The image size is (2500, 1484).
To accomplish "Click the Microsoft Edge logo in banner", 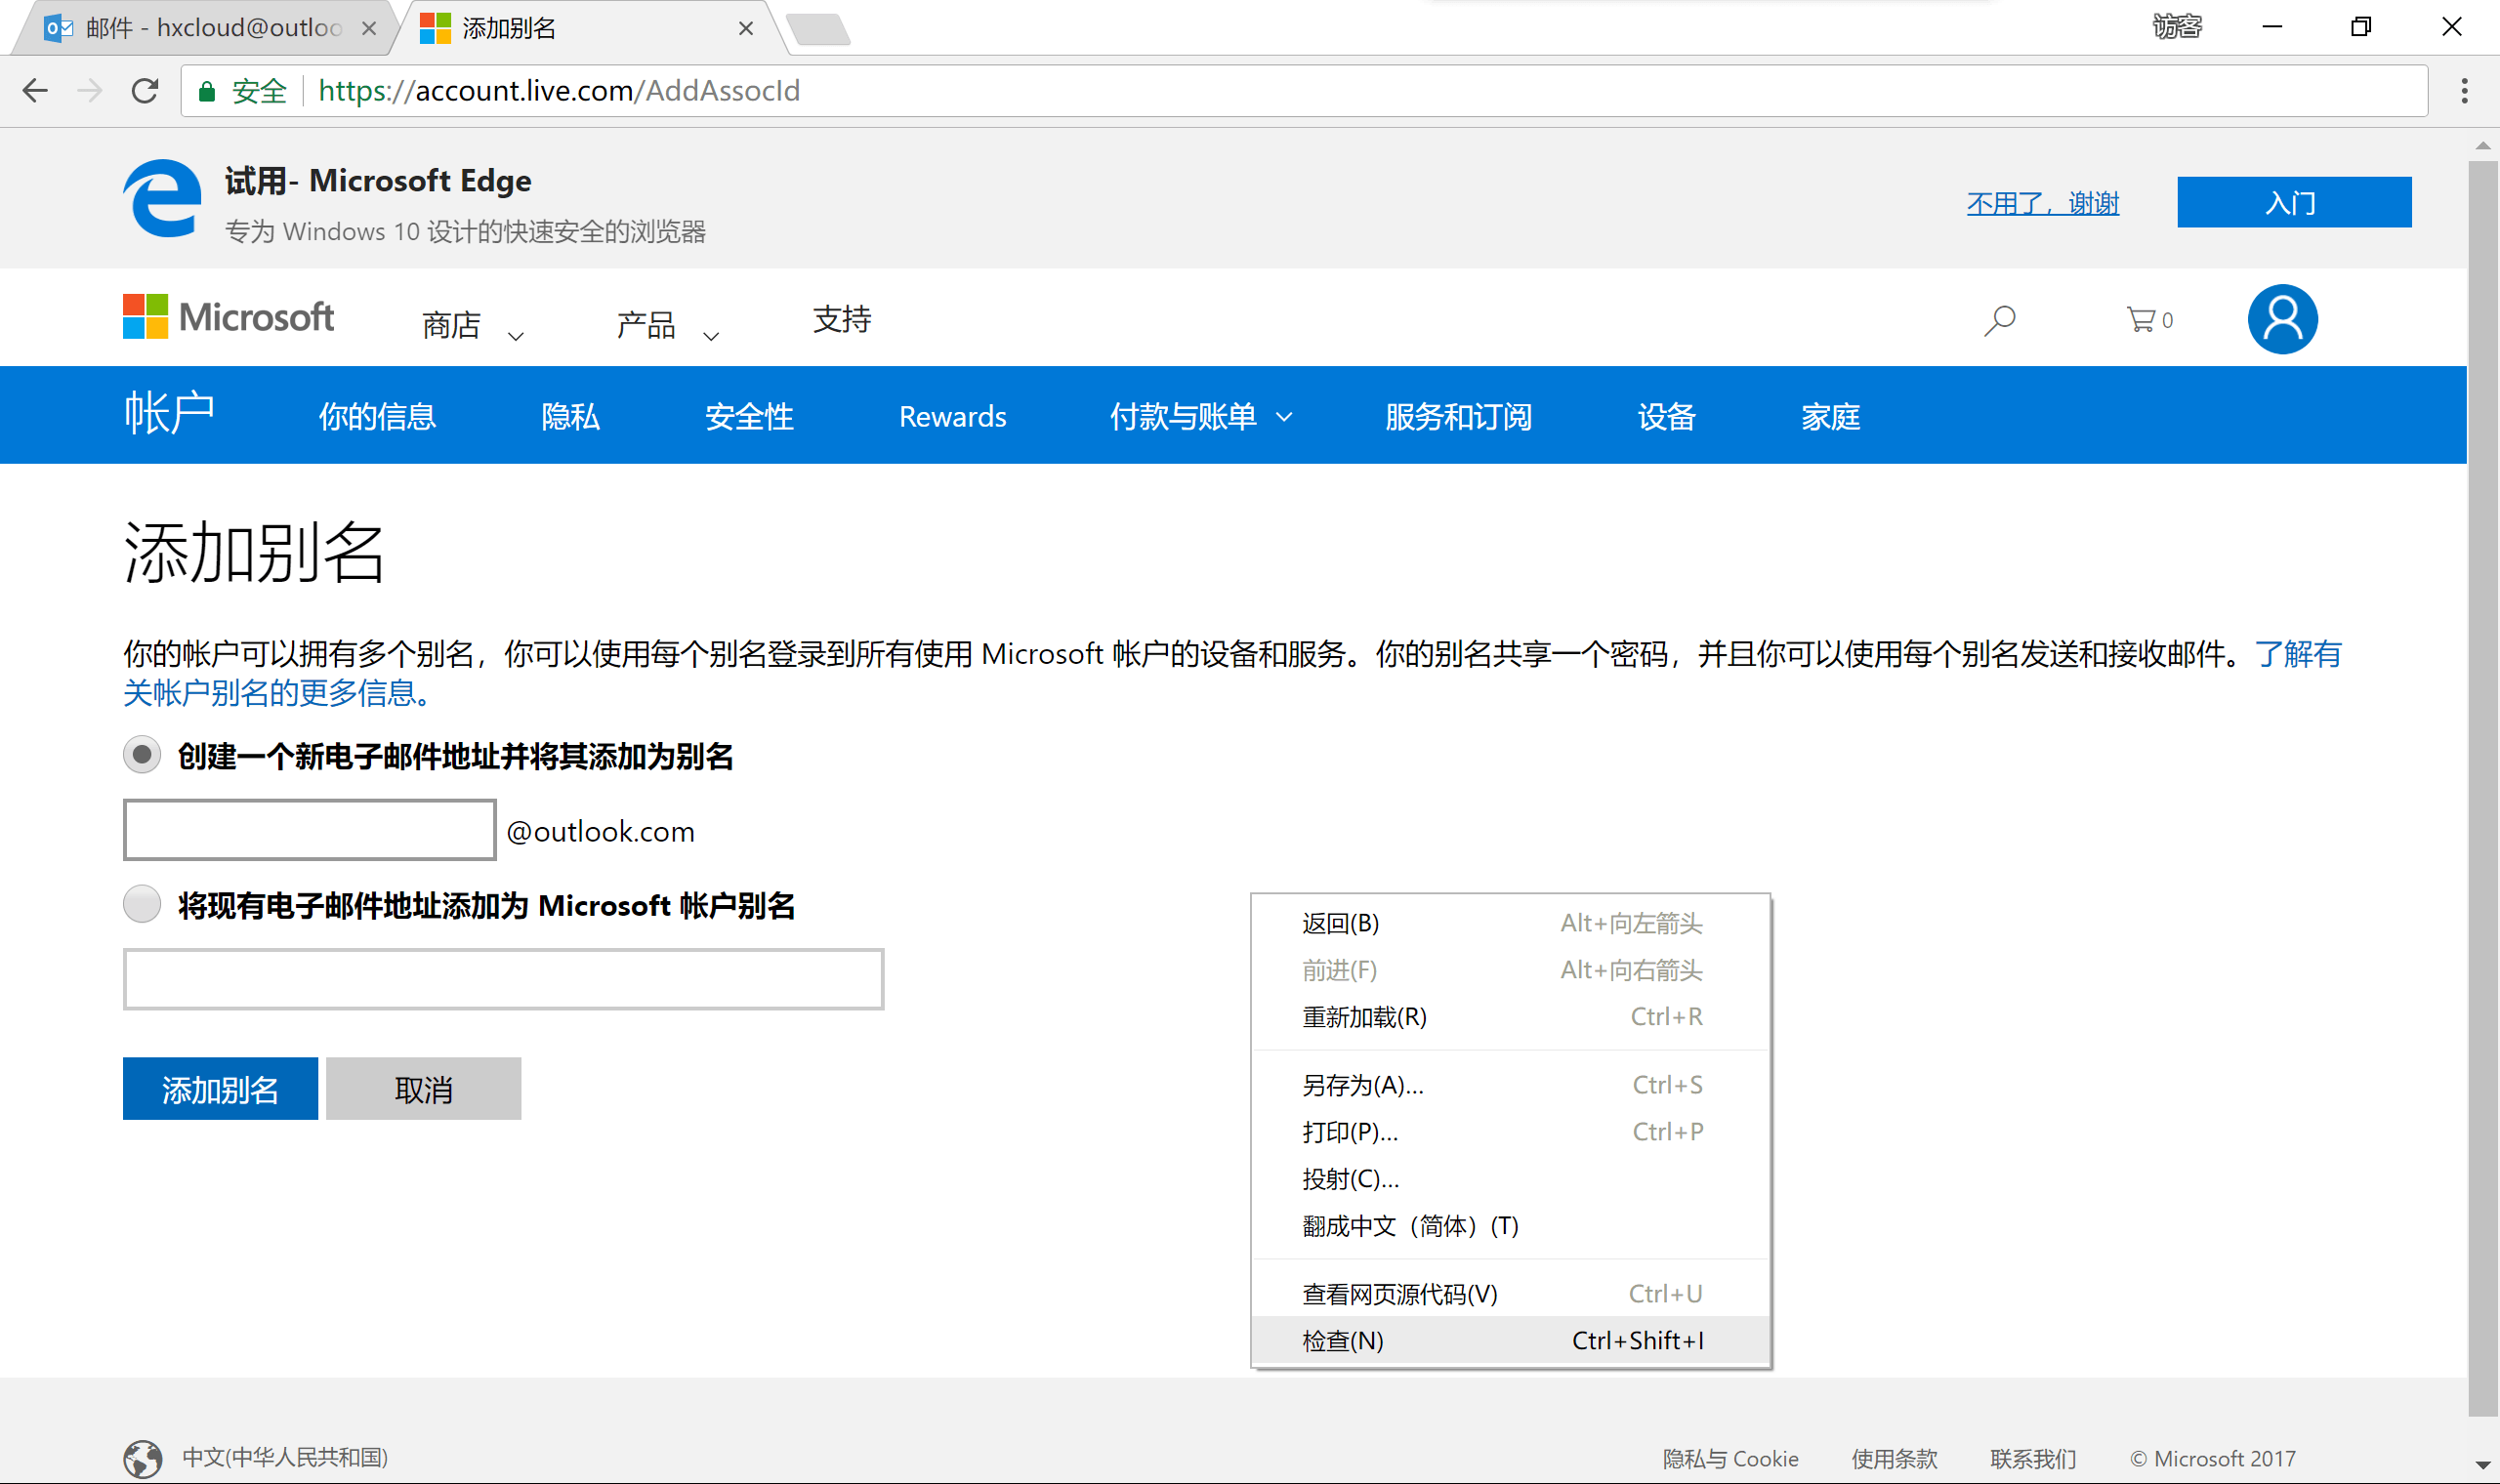I will pyautogui.click(x=162, y=199).
